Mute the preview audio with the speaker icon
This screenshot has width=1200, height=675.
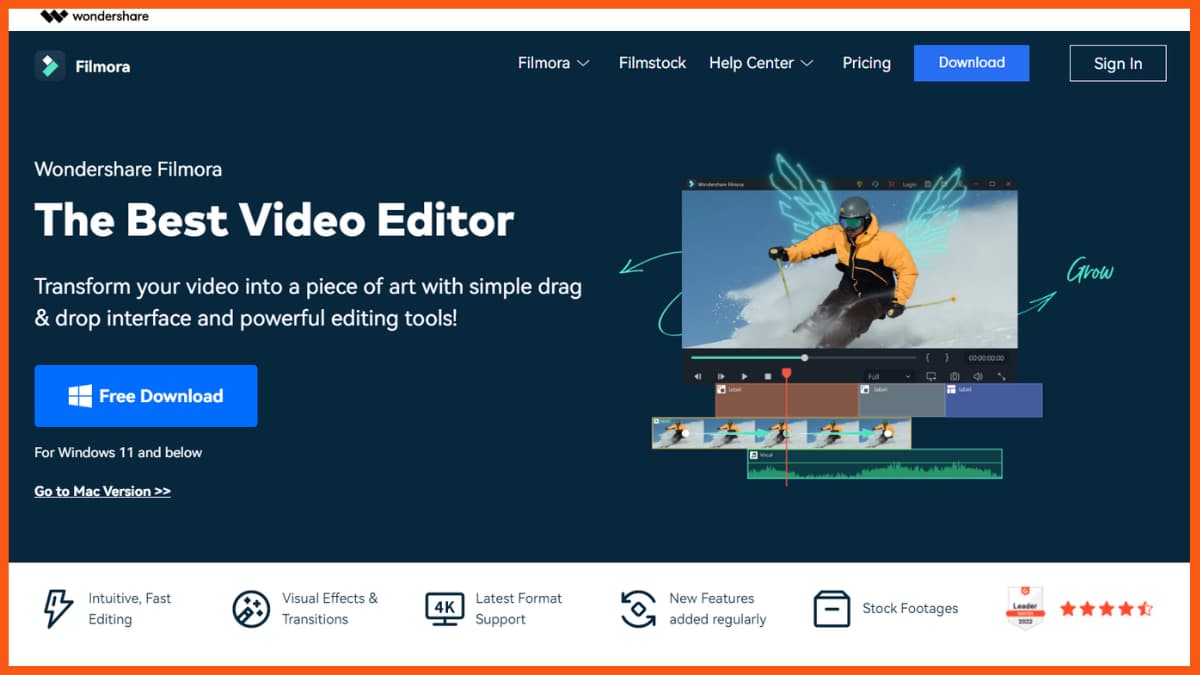pos(980,375)
